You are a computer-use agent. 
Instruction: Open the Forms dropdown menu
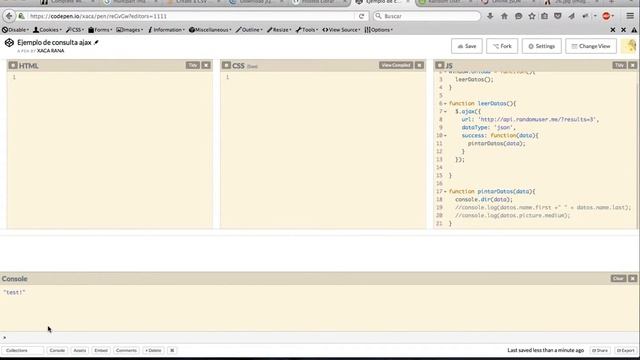100,30
